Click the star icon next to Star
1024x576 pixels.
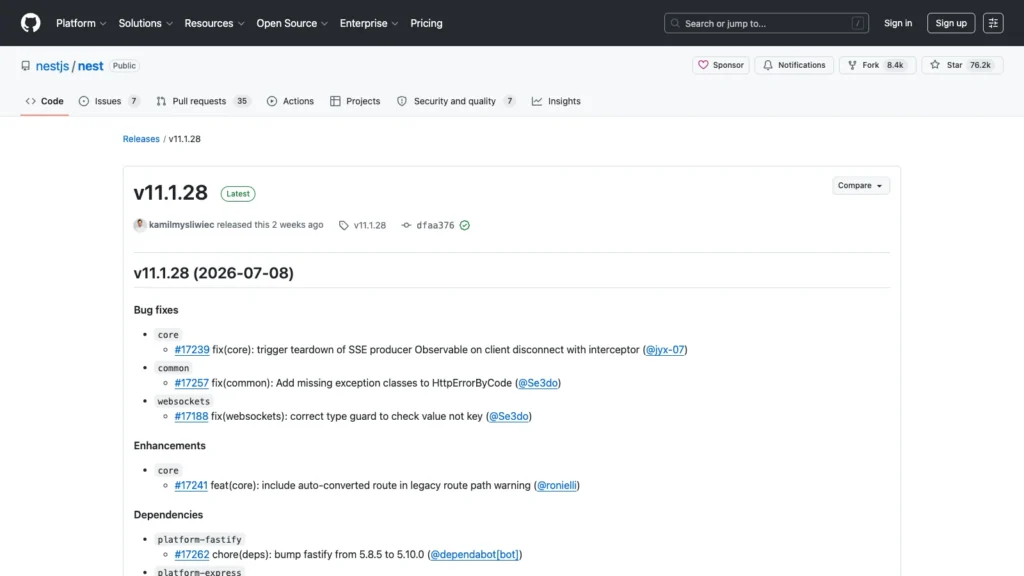pyautogui.click(x=935, y=65)
